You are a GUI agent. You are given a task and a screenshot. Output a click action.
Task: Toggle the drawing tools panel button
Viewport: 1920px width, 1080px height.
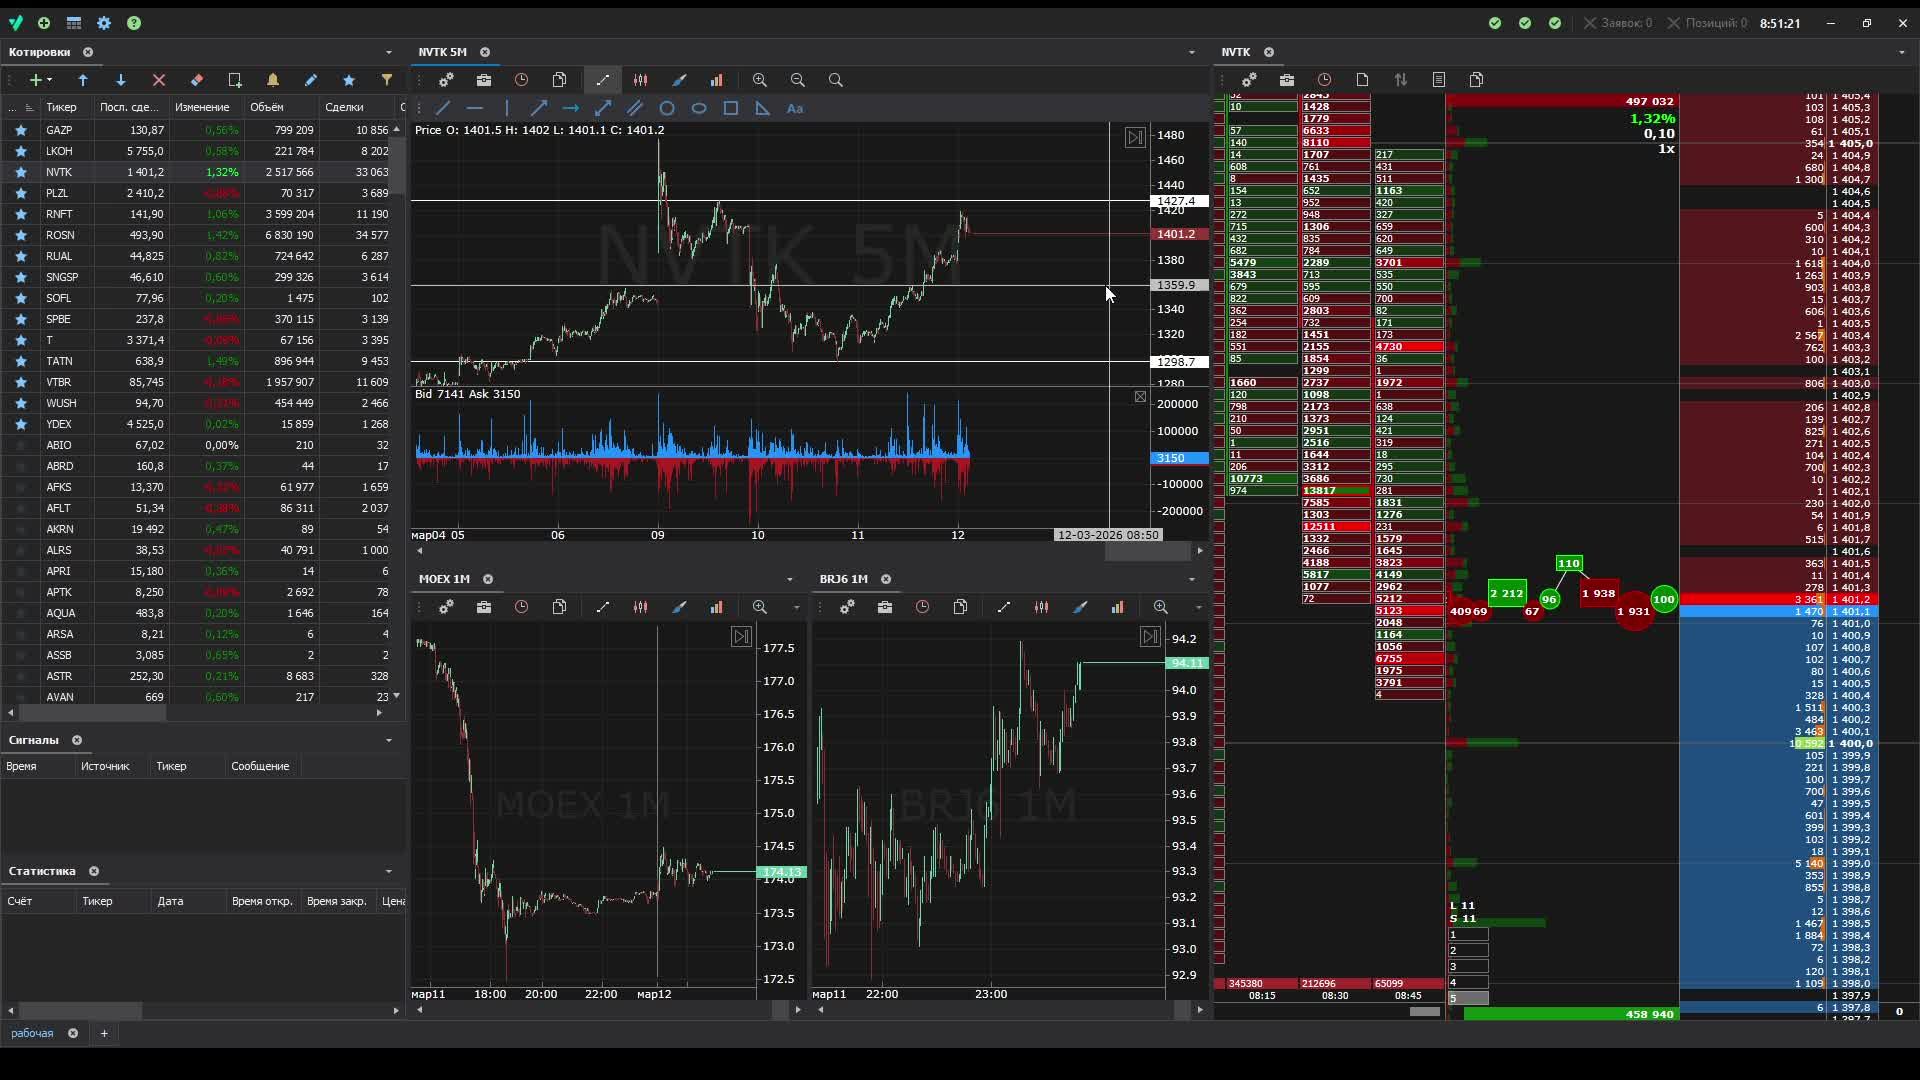602,80
